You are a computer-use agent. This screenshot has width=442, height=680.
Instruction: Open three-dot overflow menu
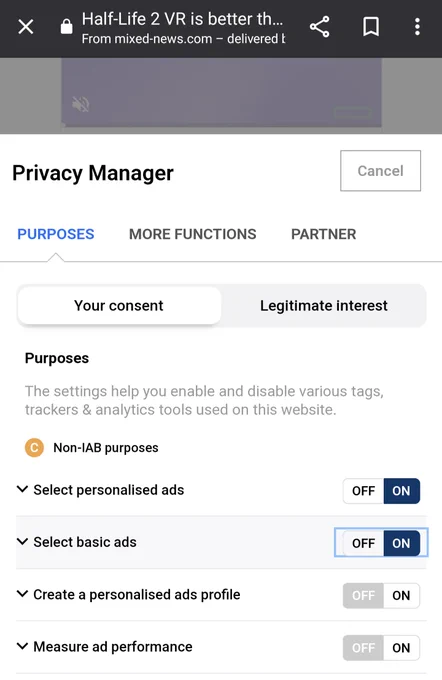pos(417,27)
